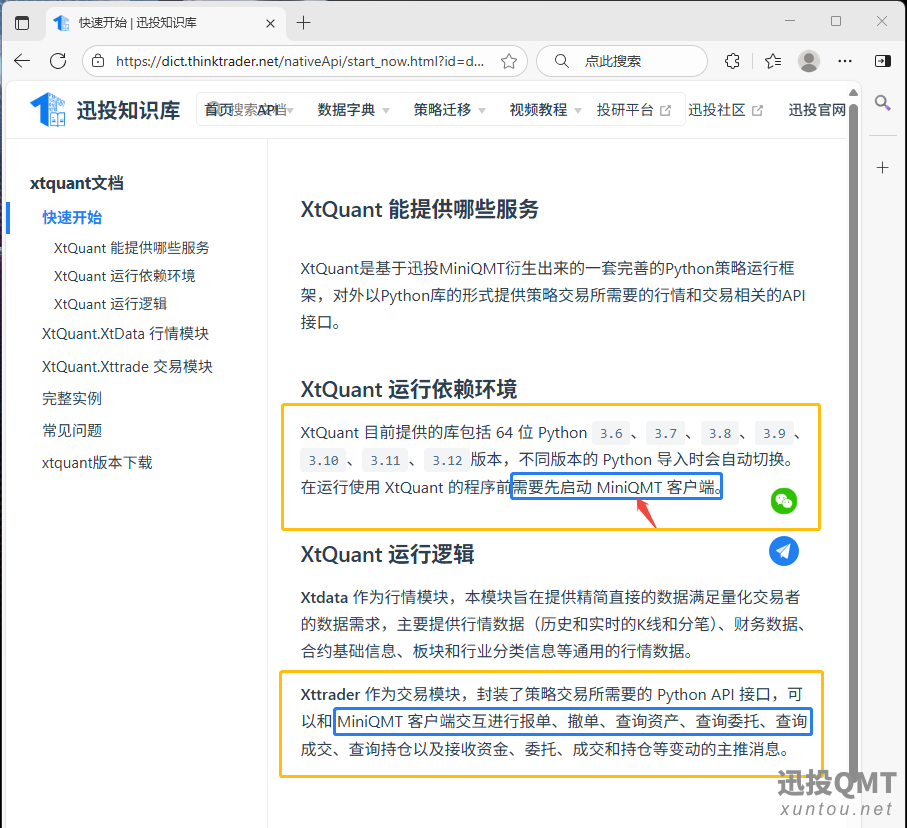Image resolution: width=907 pixels, height=828 pixels.
Task: Click the 点此搜索 search box
Action: 622,61
